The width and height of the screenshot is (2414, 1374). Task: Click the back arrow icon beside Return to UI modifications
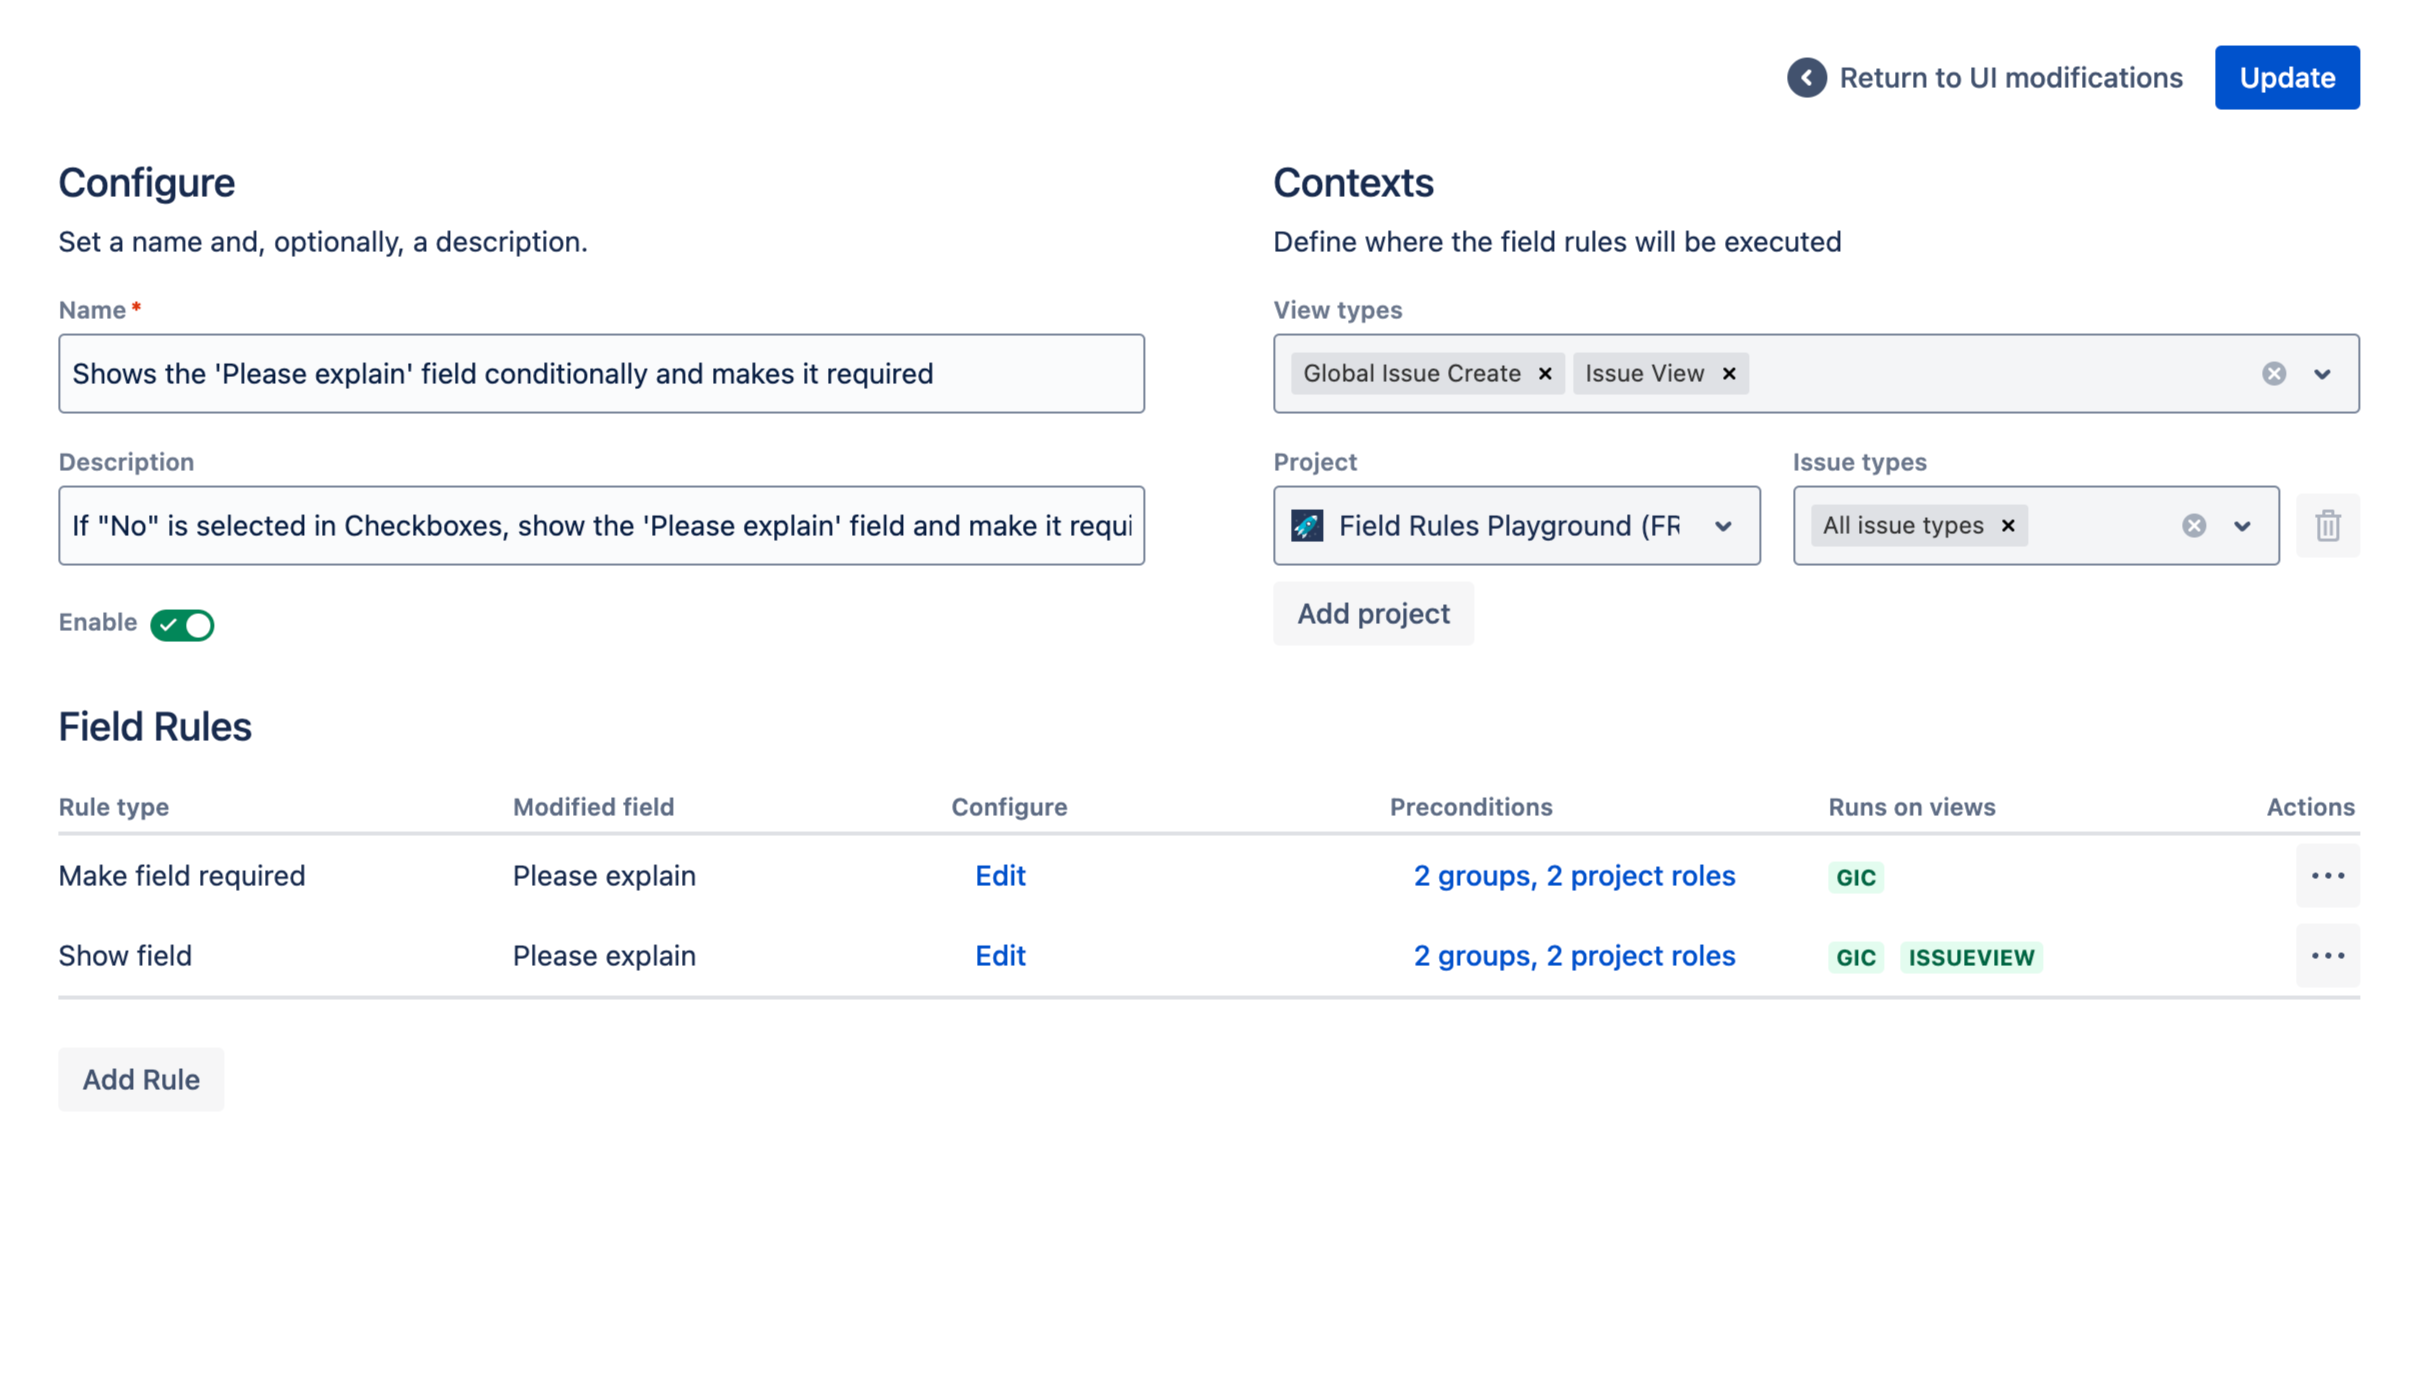pos(1806,78)
